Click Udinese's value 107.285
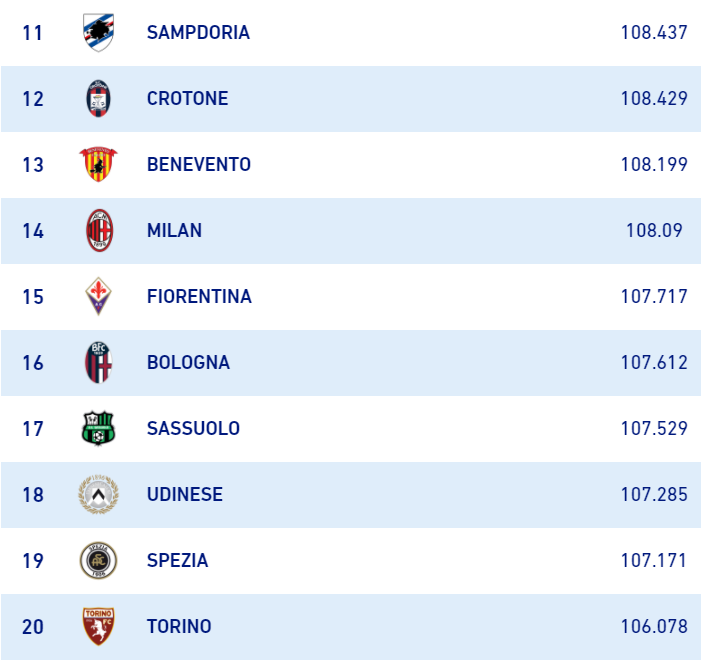Viewport: 703px width, 661px height. click(654, 495)
